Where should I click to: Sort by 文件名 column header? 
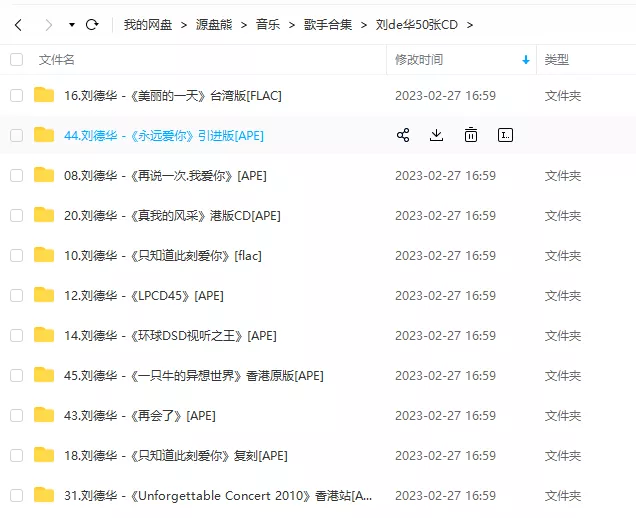[x=57, y=60]
